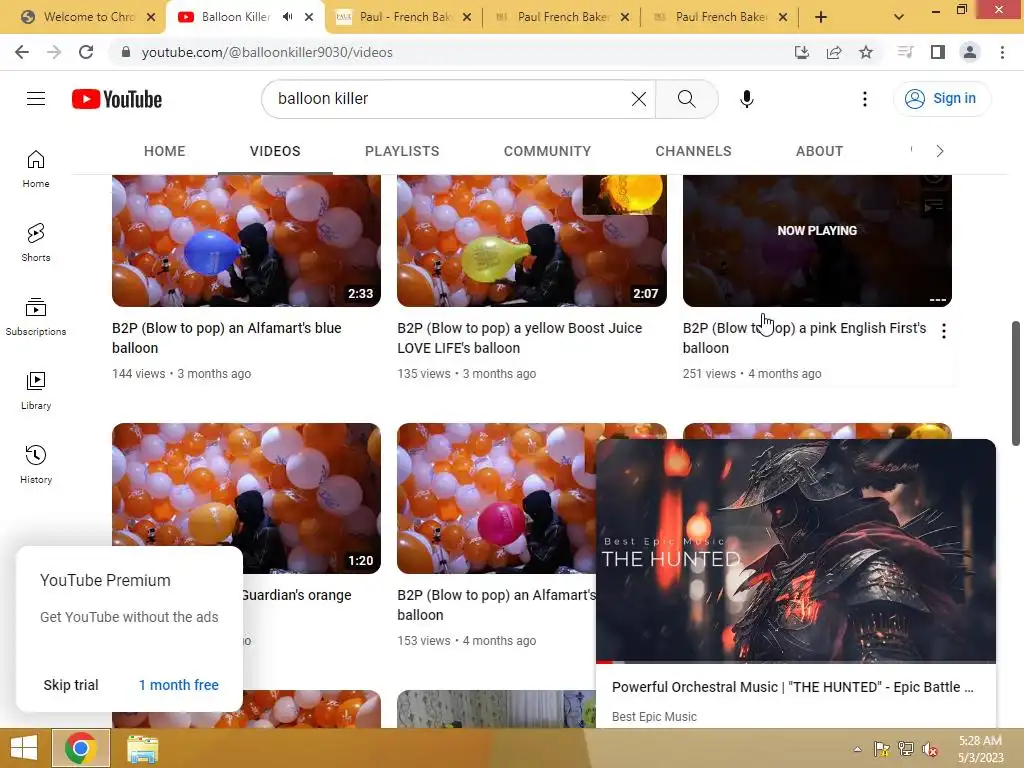Click the install app icon in address bar
Image resolution: width=1024 pixels, height=768 pixels.
[x=802, y=52]
